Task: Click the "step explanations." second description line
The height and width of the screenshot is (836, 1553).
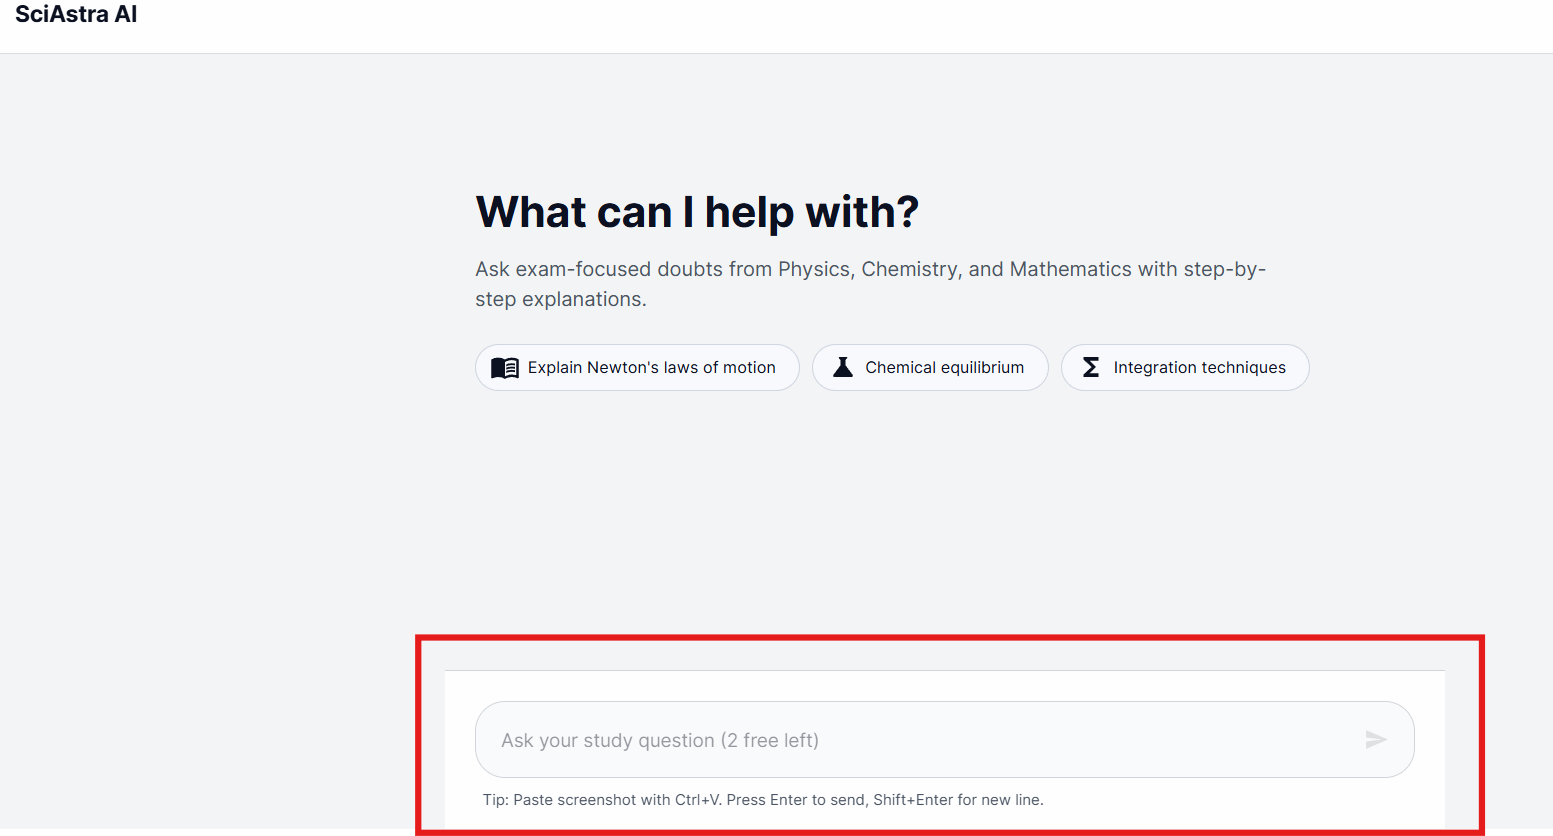Action: pos(560,300)
